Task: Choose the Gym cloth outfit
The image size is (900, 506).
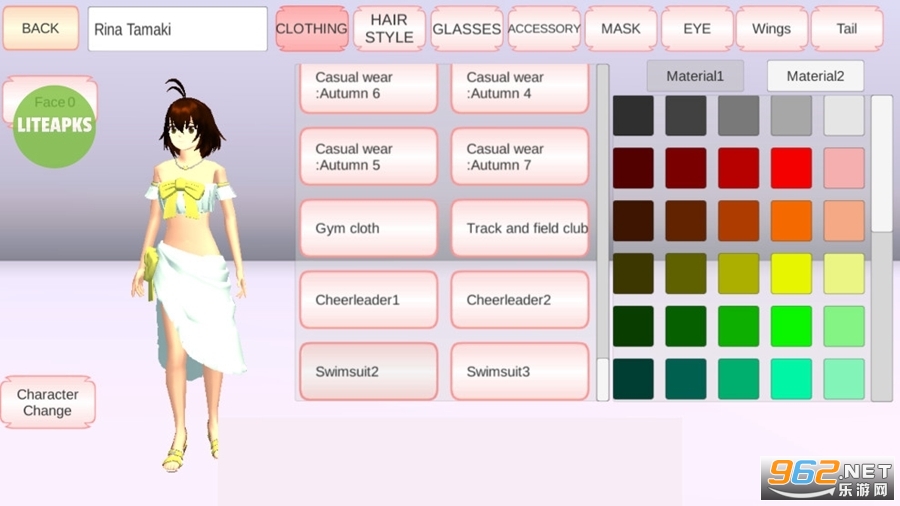Action: pos(368,228)
